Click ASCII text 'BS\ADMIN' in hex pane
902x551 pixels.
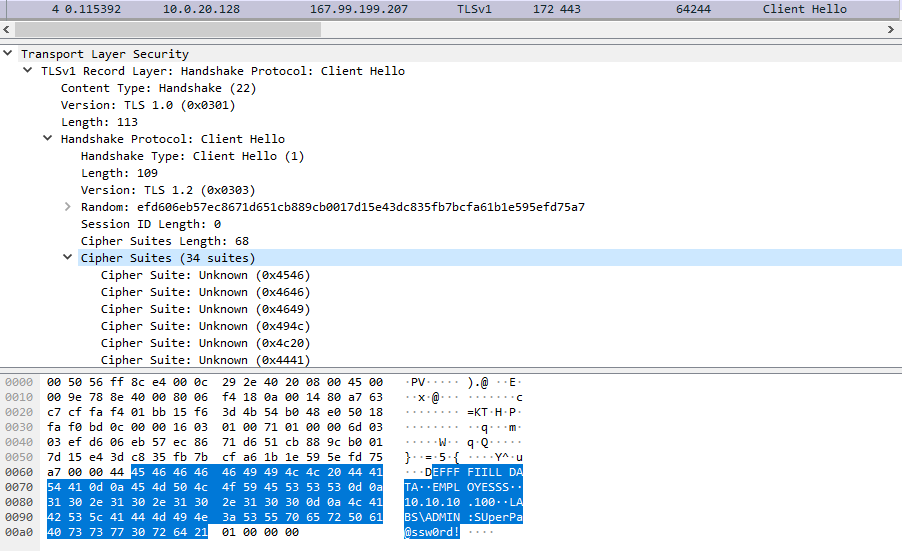click(432, 516)
